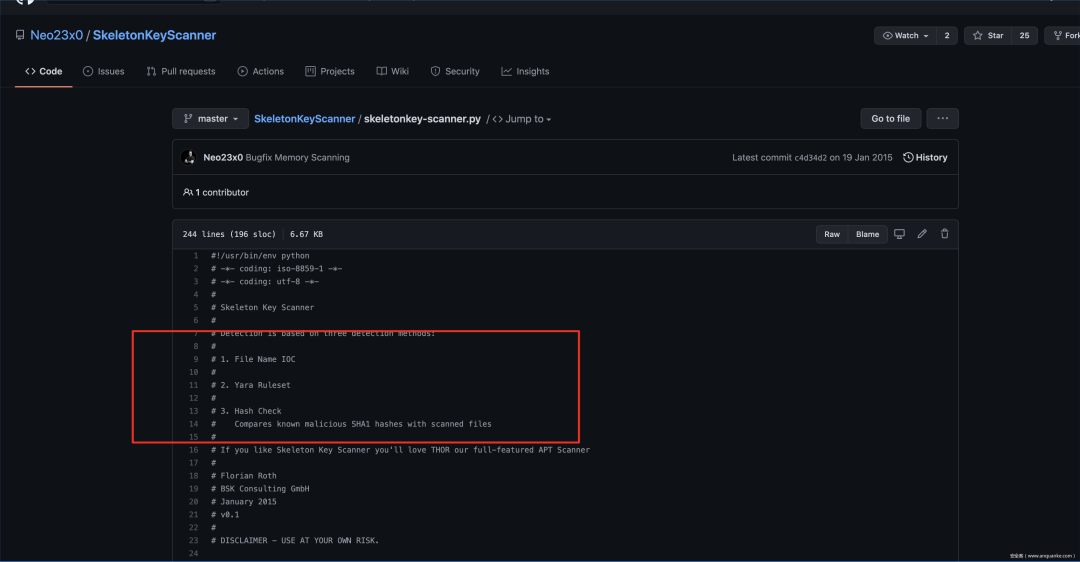This screenshot has width=1080, height=562.
Task: Click the '# v0.1' line
Action: pos(225,515)
